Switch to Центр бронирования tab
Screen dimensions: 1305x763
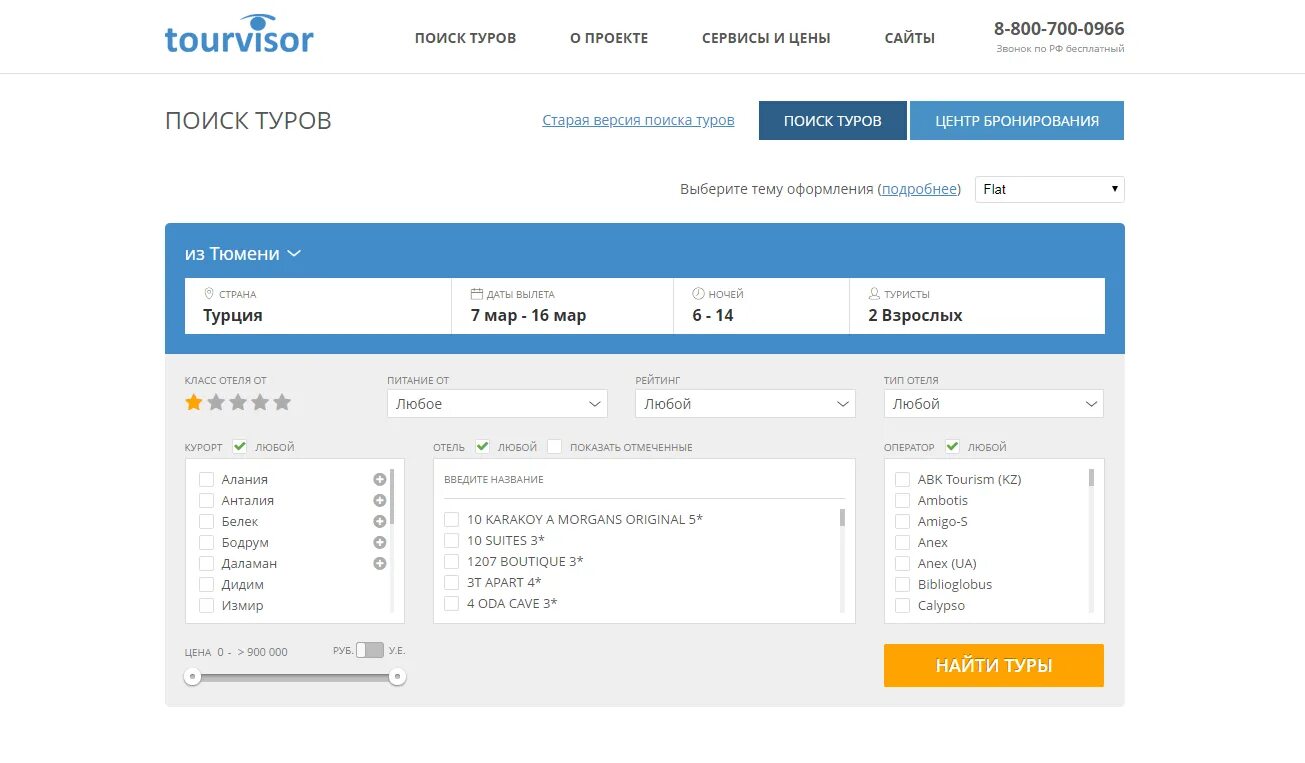1017,120
